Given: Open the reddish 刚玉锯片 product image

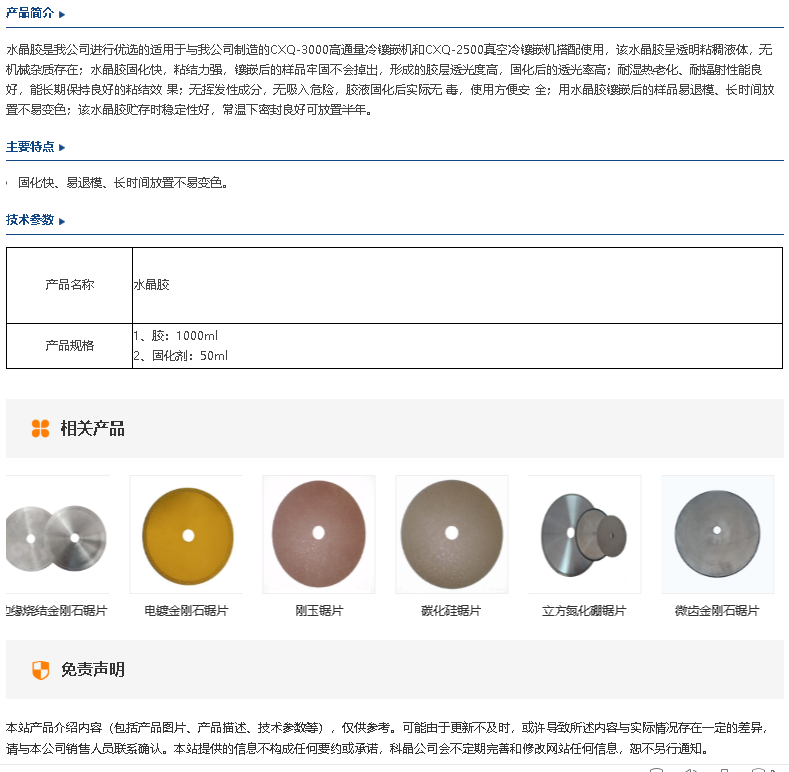Looking at the screenshot, I should [319, 535].
